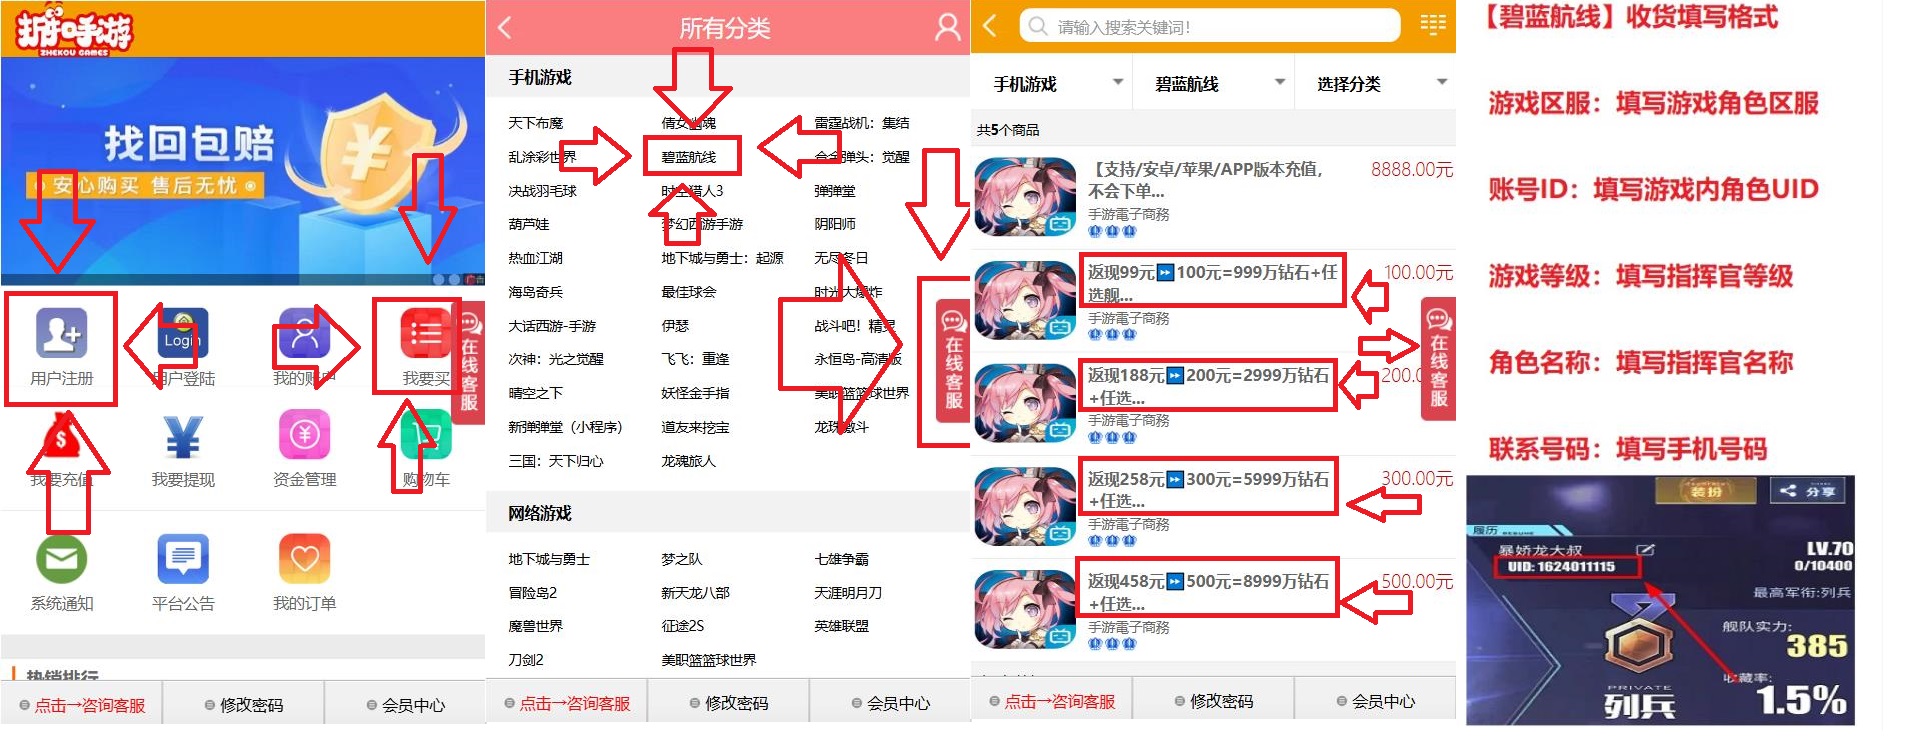Viewport: 1914px width, 741px height.
Task: Tap 修改密码 on the home screen
Action: tap(243, 705)
